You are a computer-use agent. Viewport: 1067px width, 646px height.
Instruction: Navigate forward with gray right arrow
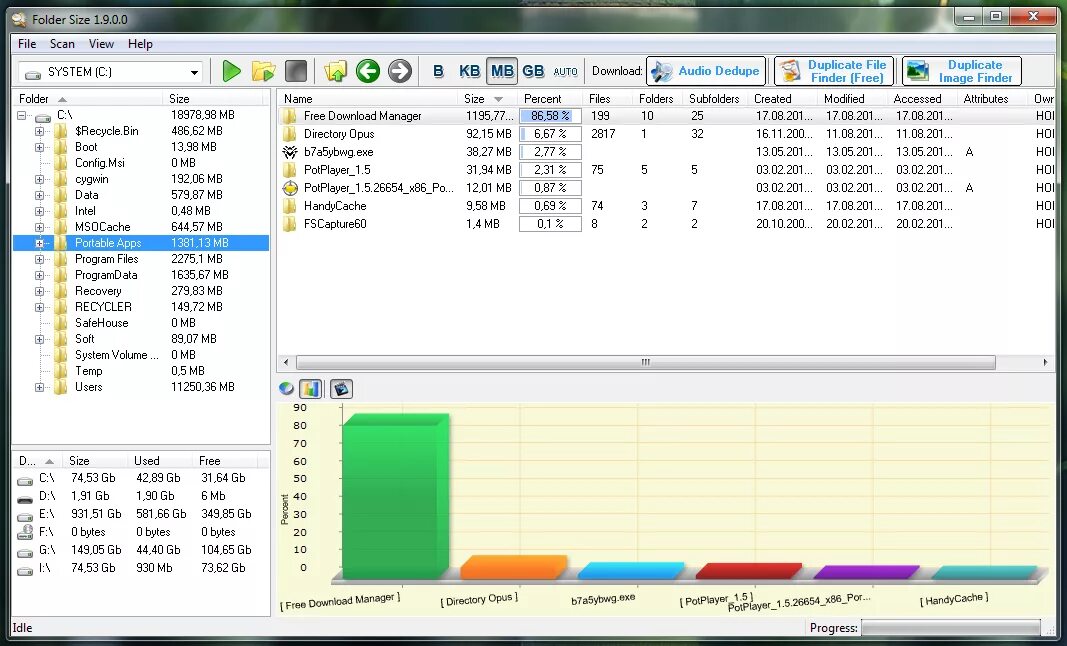[399, 71]
